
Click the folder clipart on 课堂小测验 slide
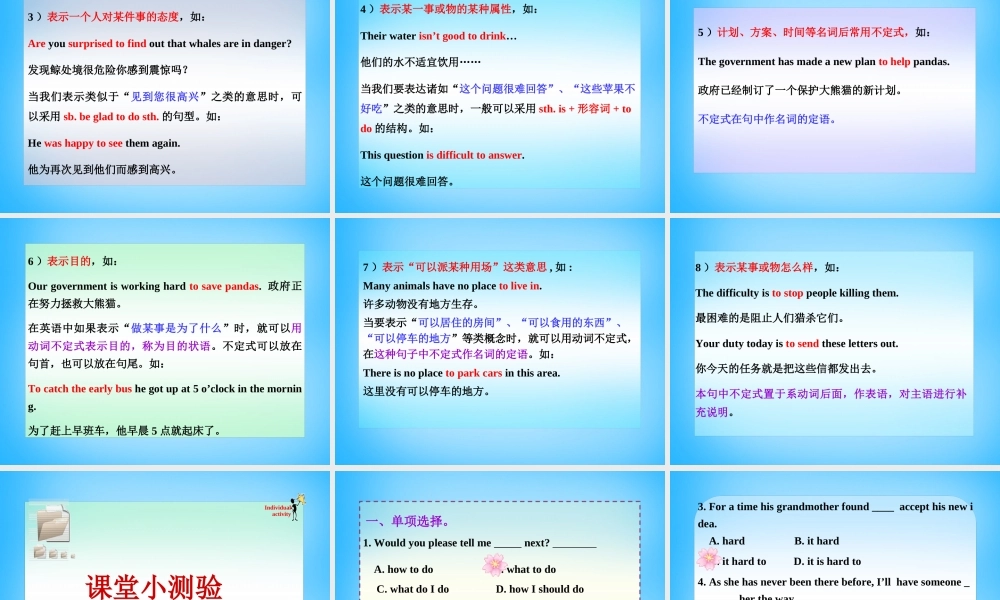click(53, 523)
